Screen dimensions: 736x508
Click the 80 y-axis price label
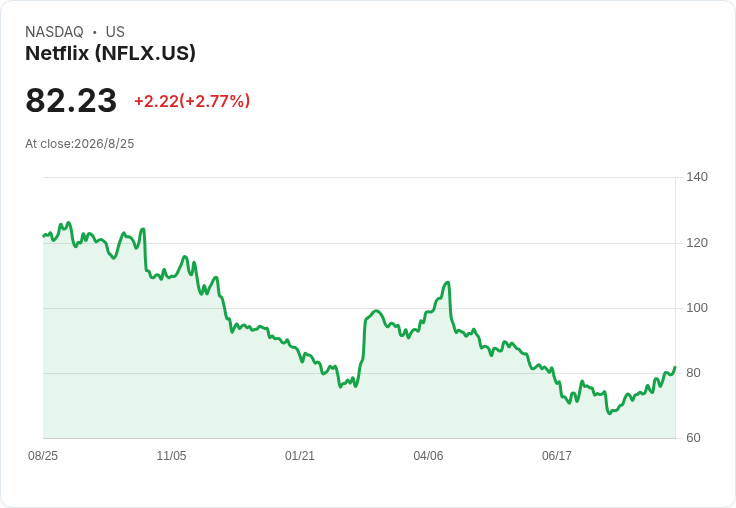693,373
